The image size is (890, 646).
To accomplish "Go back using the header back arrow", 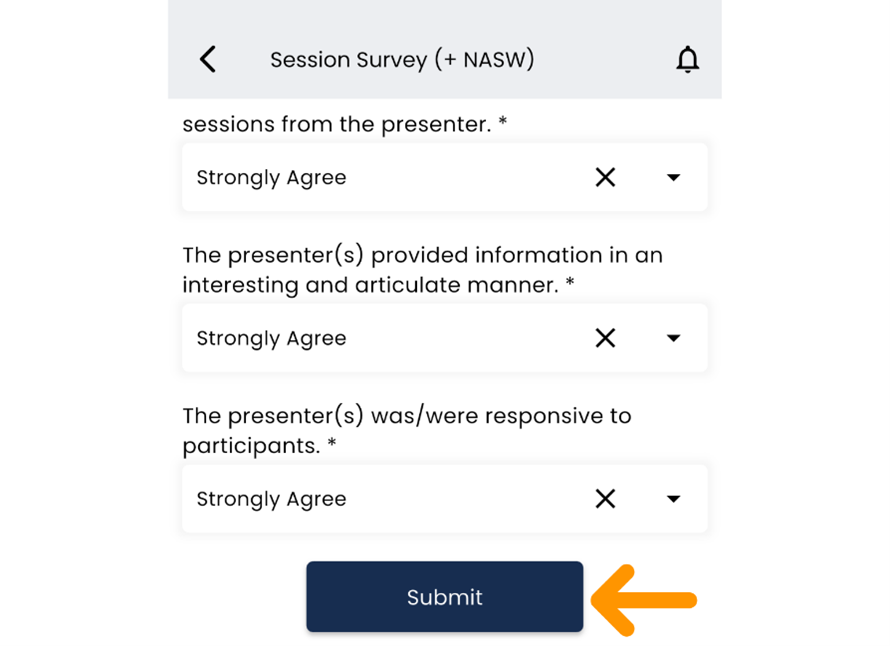I will click(x=208, y=60).
